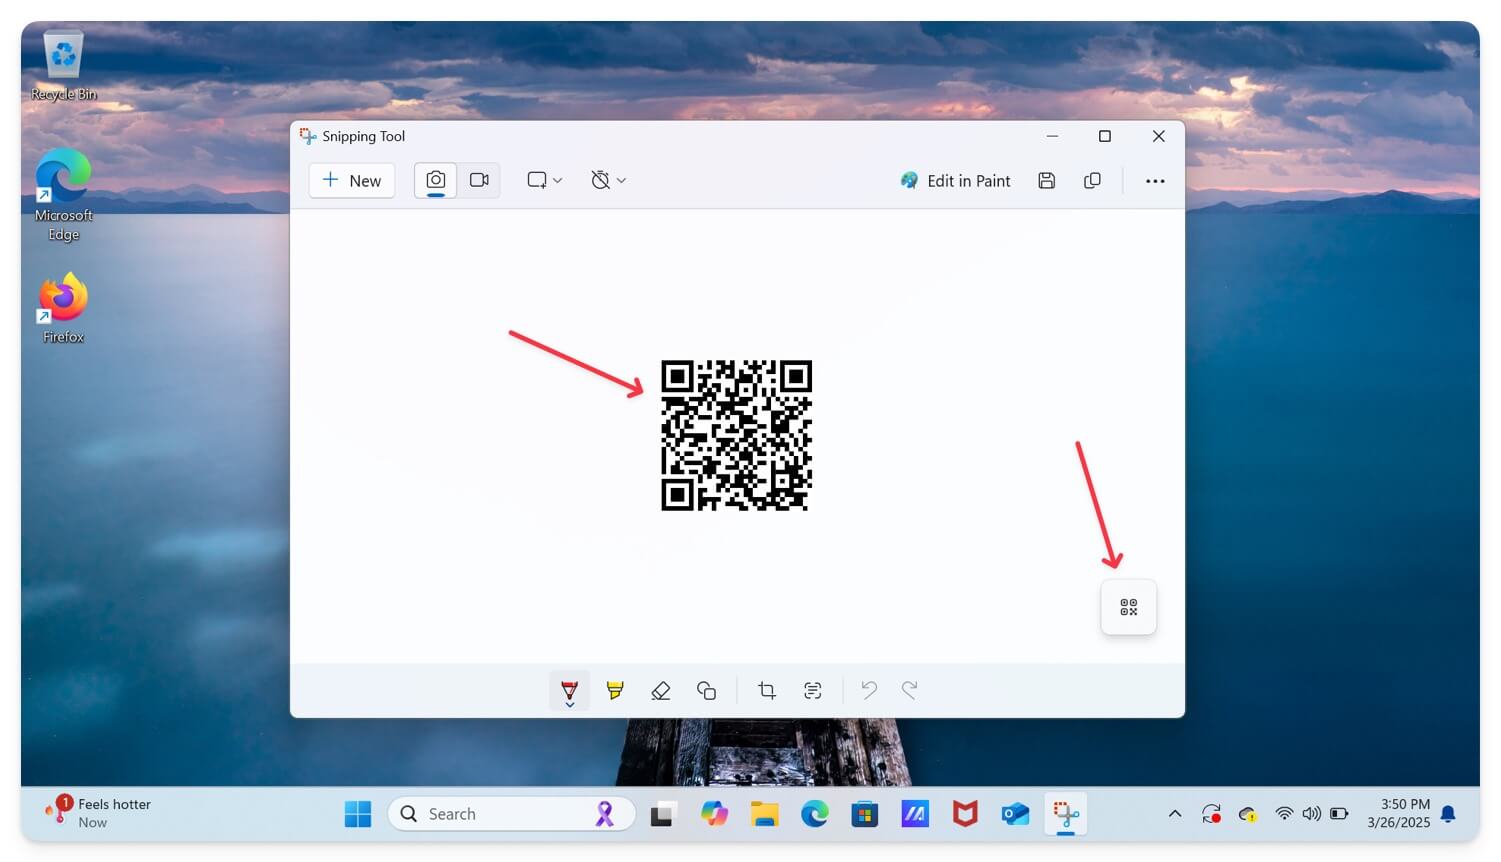Switch to Snip screenshot mode
1501x862 pixels.
[x=436, y=180]
